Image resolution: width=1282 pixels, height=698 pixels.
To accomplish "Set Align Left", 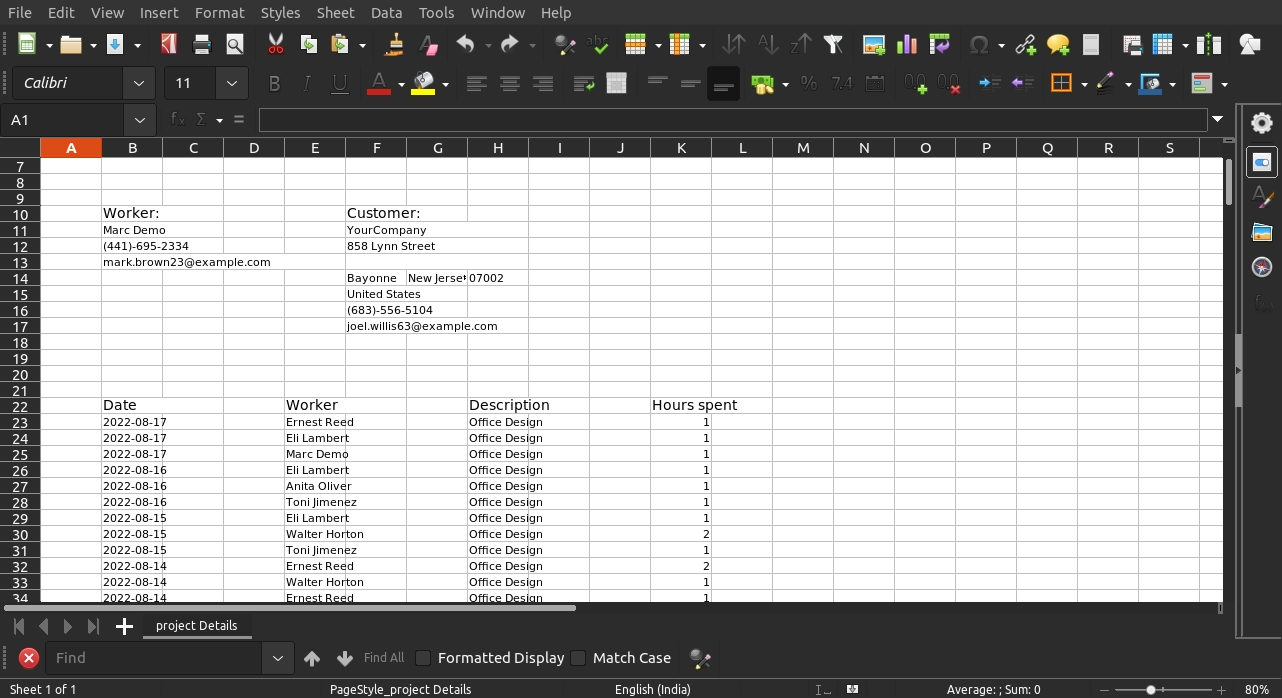I will click(477, 84).
